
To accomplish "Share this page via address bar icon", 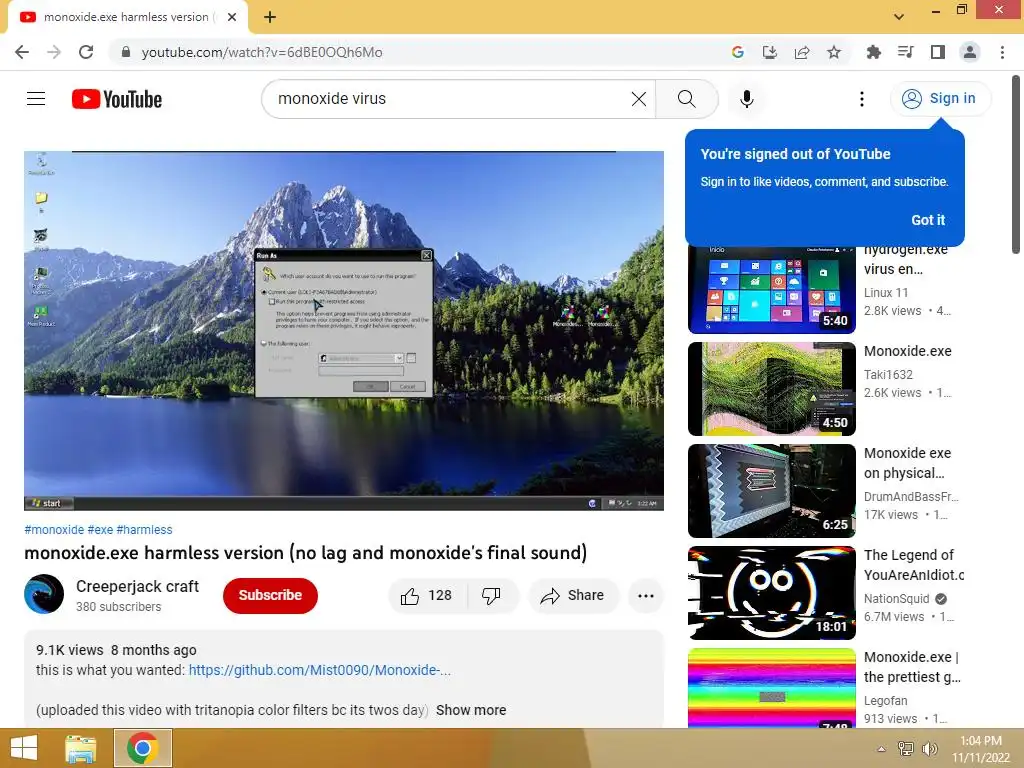I will [x=802, y=52].
